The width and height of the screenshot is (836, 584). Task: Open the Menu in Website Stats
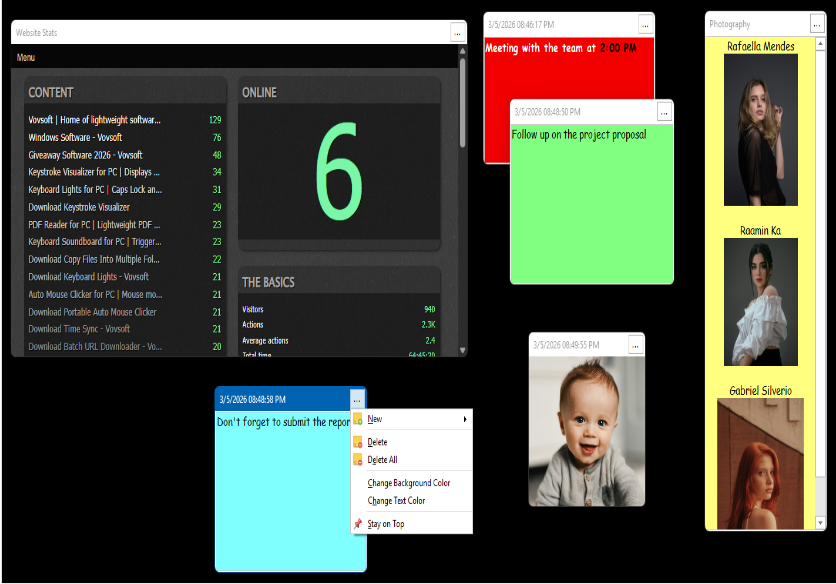tap(26, 58)
